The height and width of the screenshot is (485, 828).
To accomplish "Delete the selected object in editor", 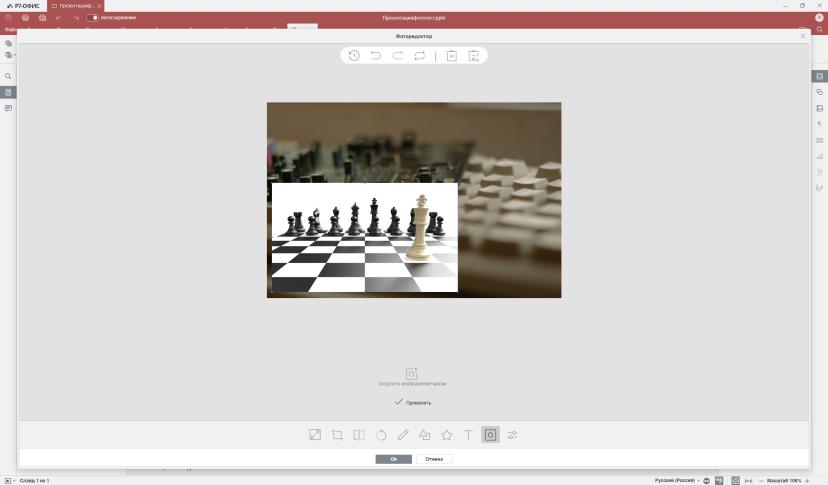I will click(451, 55).
